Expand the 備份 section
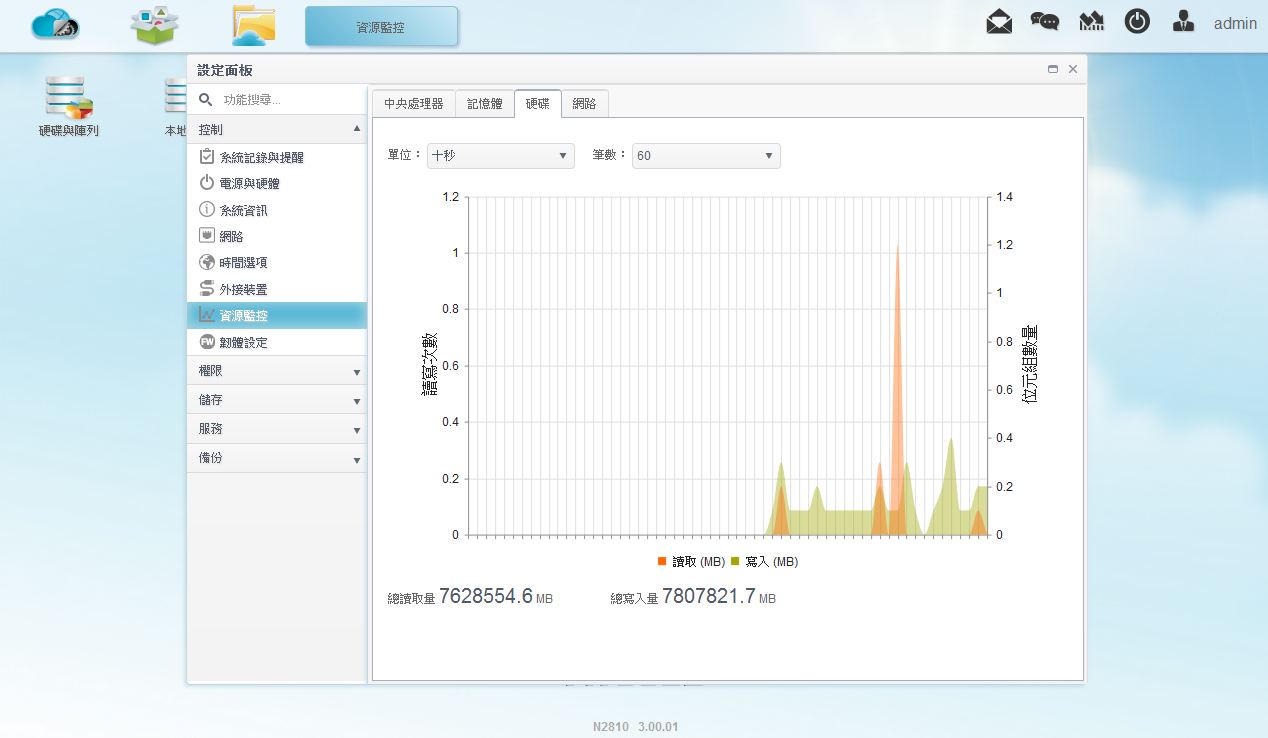This screenshot has width=1268, height=738. tap(277, 458)
